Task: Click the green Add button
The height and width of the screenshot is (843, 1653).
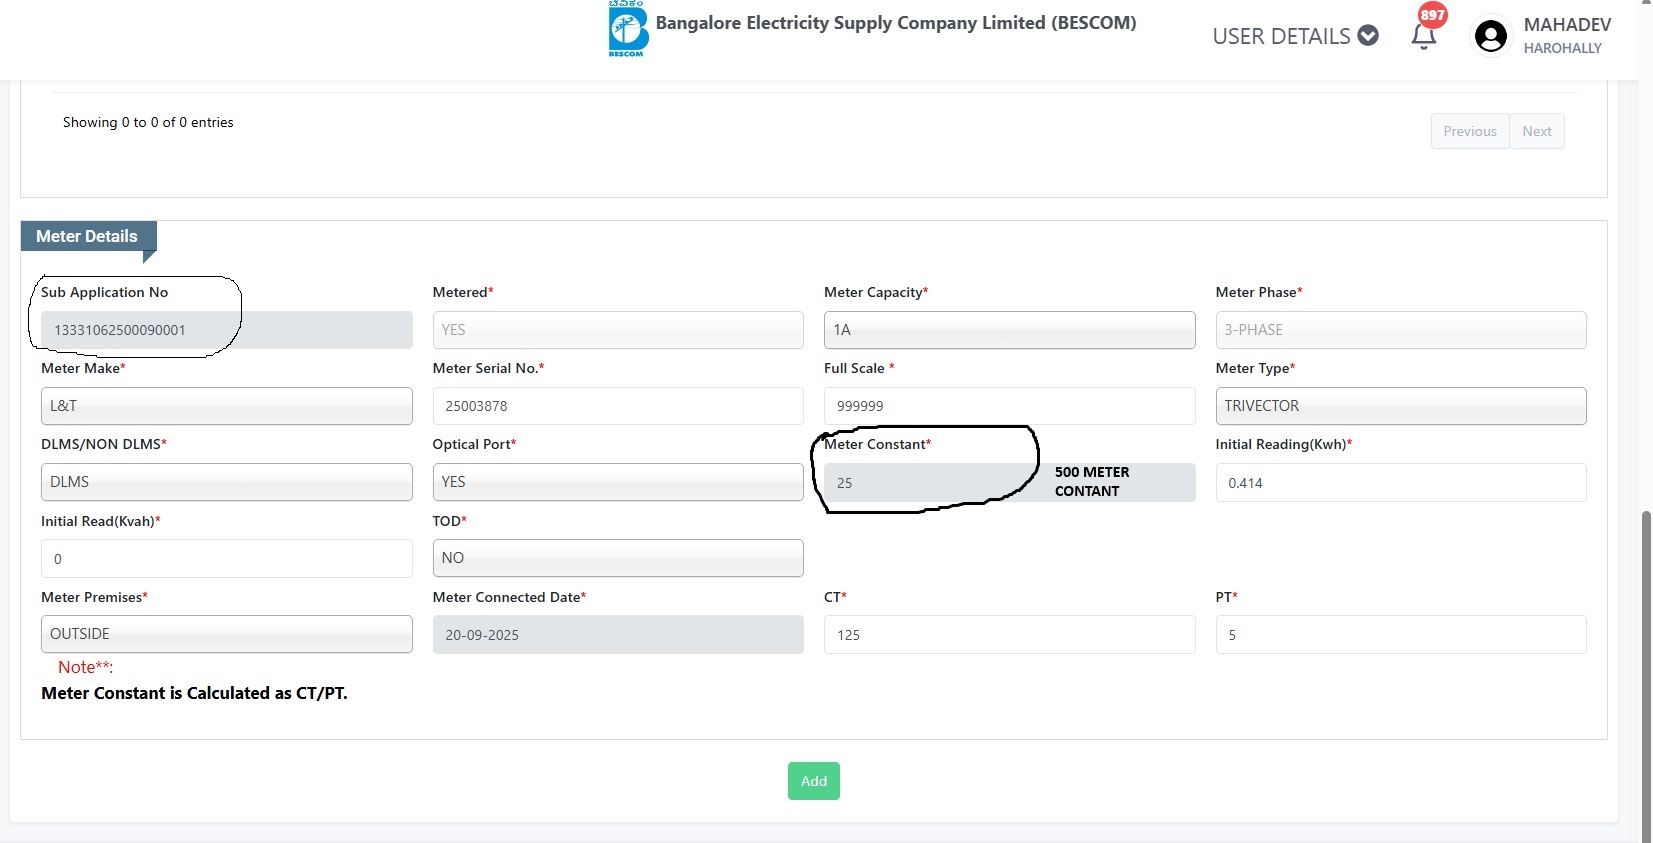Action: pos(813,781)
